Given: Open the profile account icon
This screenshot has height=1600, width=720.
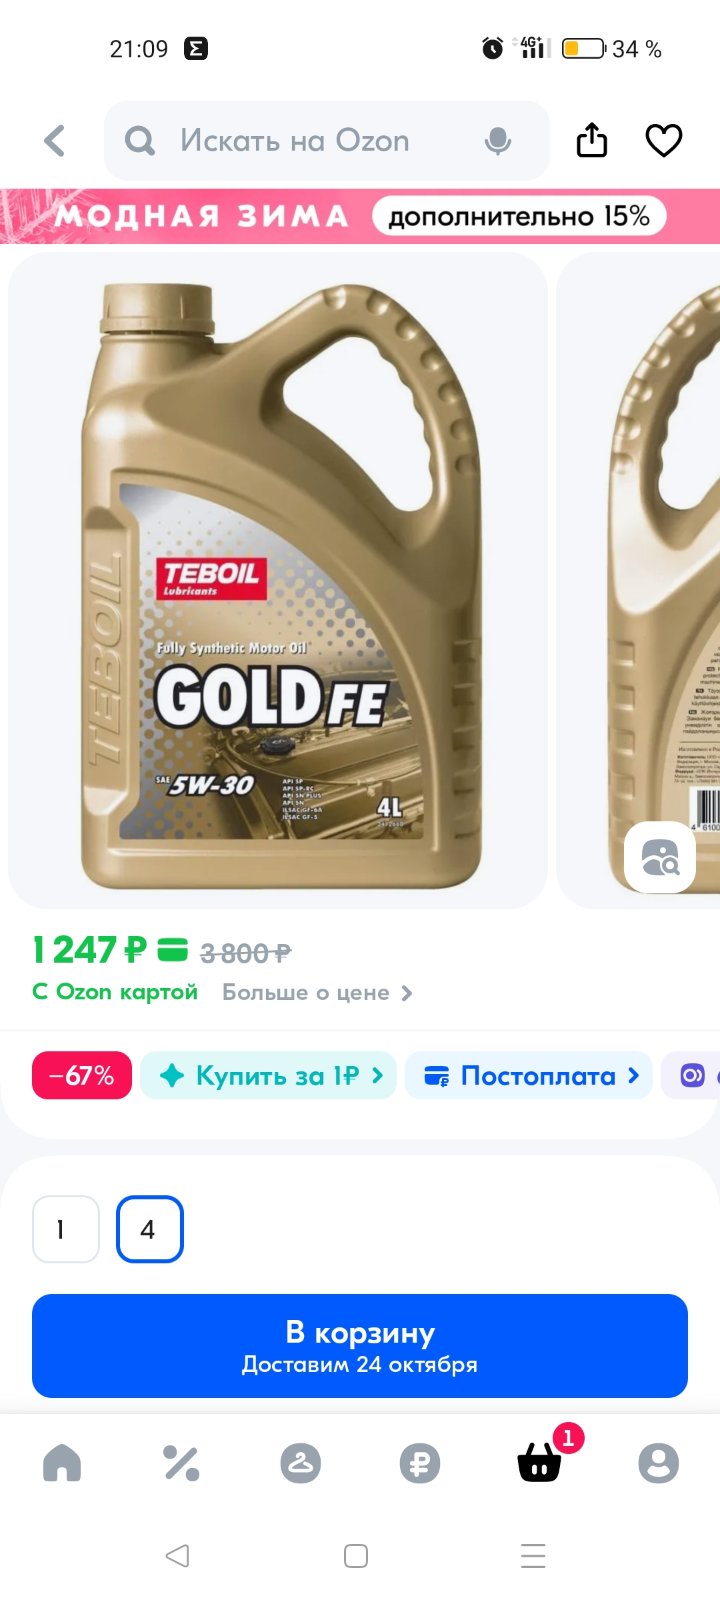Looking at the screenshot, I should (x=658, y=1463).
